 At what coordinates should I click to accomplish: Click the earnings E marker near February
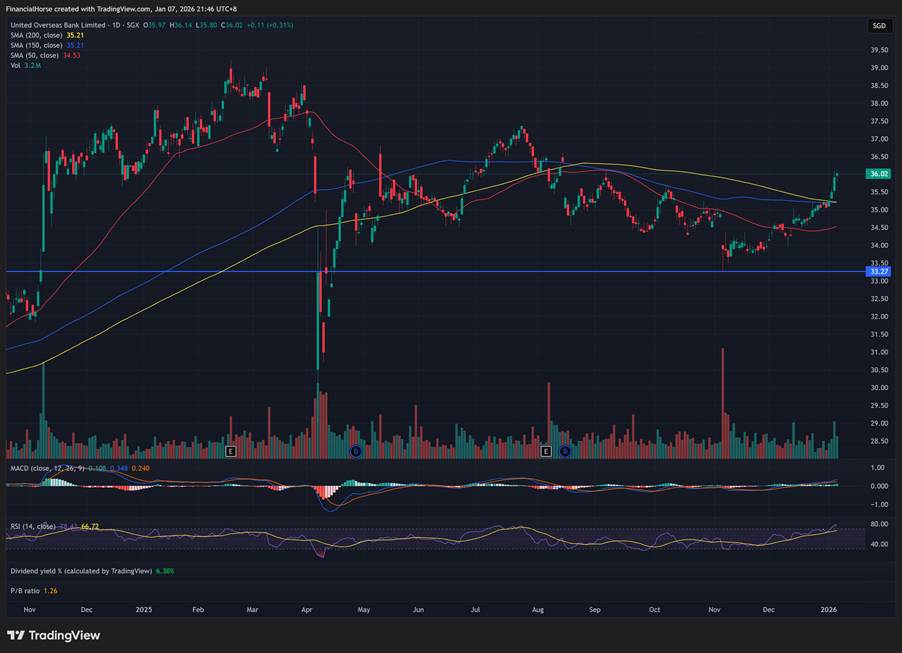tap(230, 452)
